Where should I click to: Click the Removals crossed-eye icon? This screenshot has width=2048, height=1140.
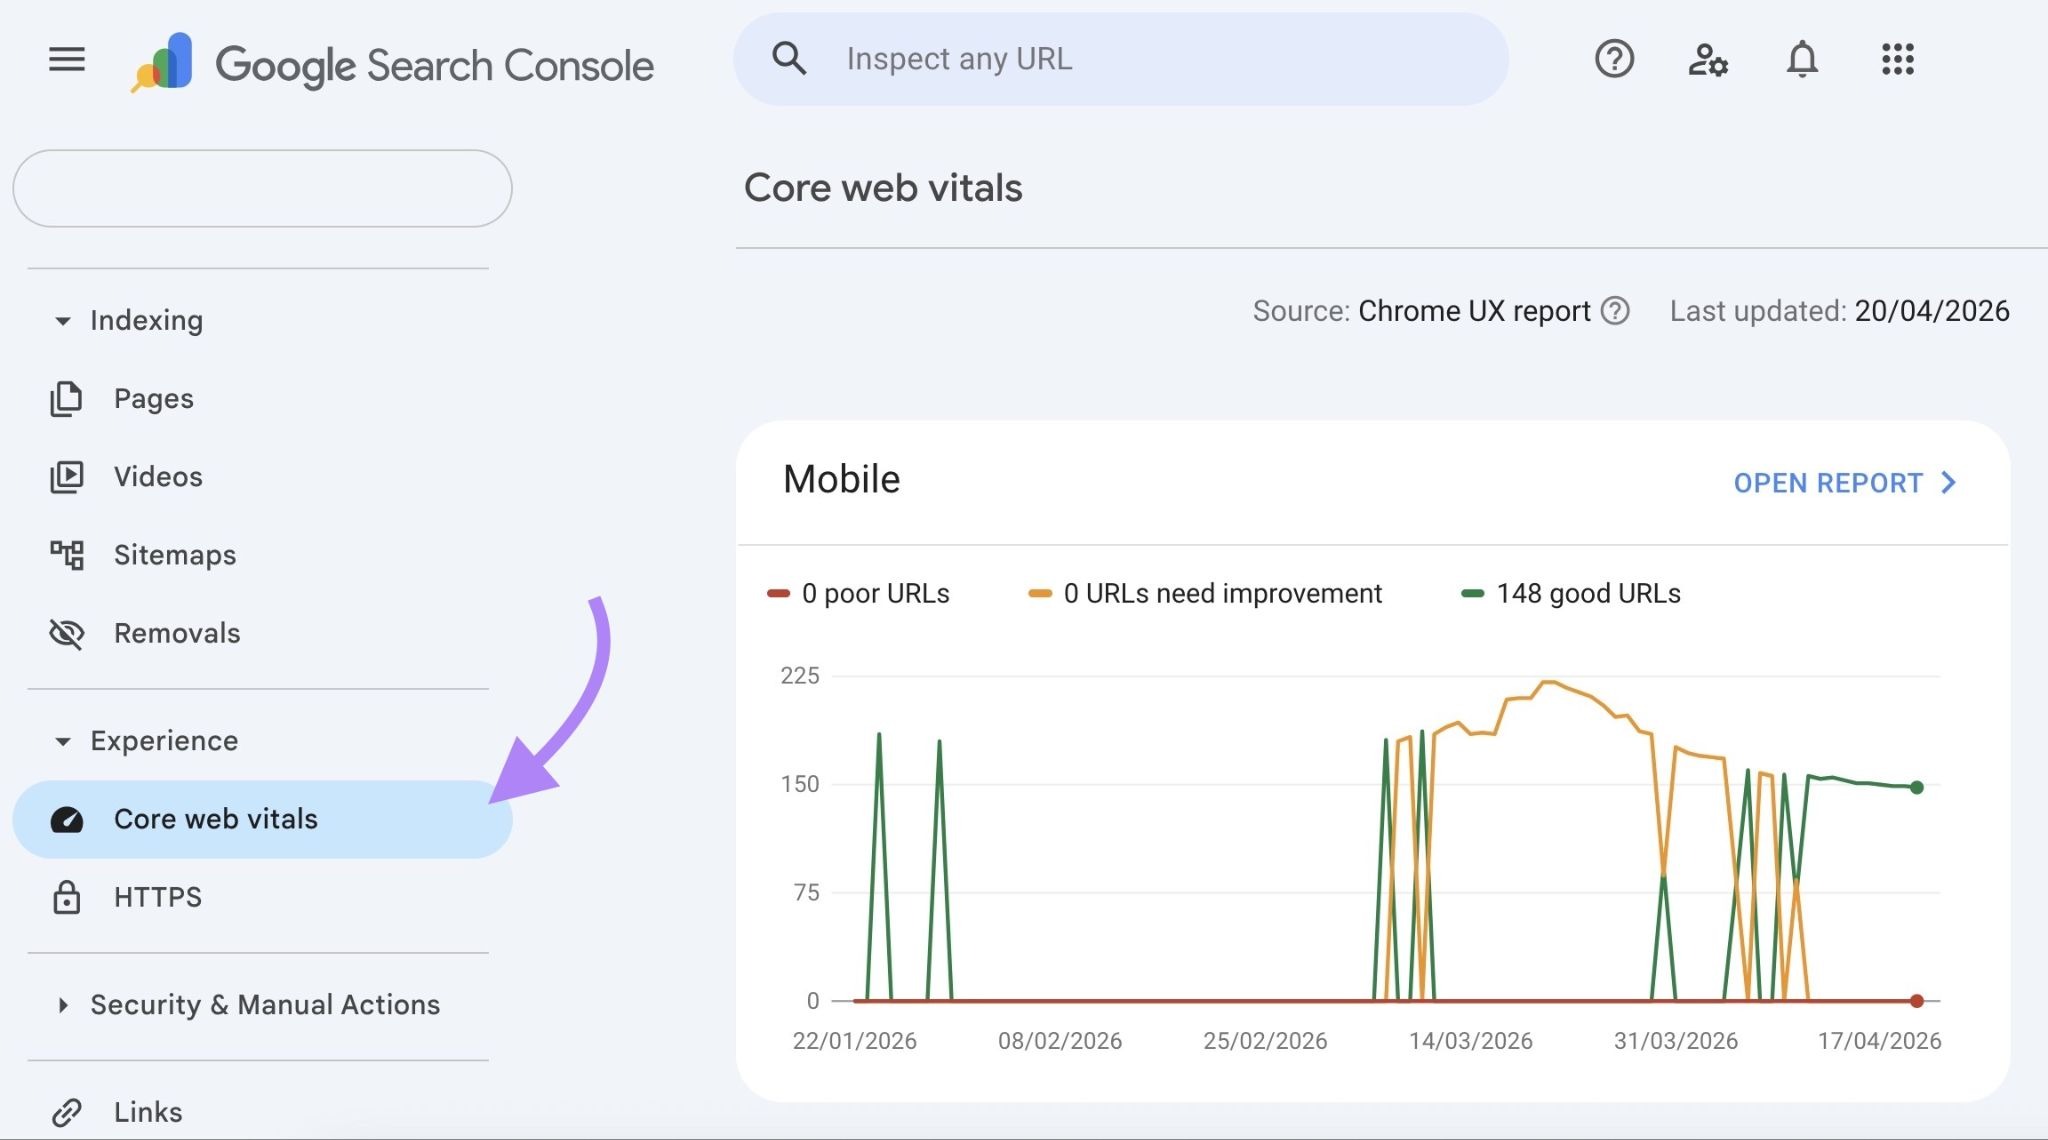[66, 632]
